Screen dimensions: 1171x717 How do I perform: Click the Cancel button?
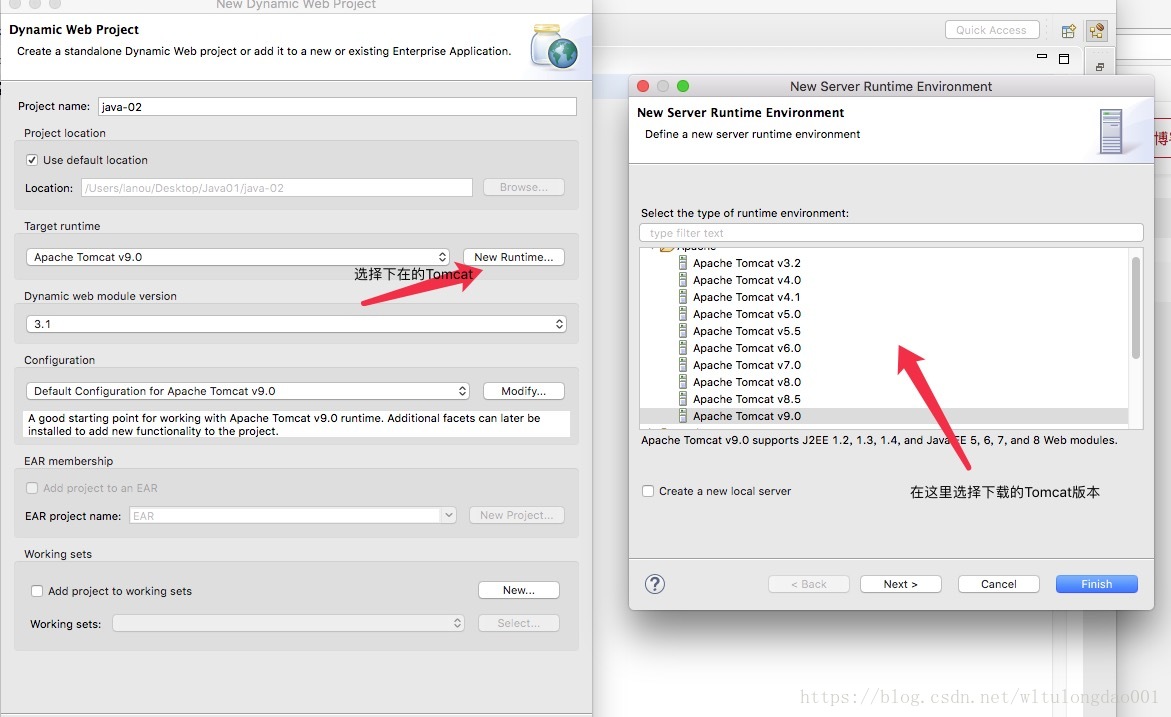(x=998, y=584)
